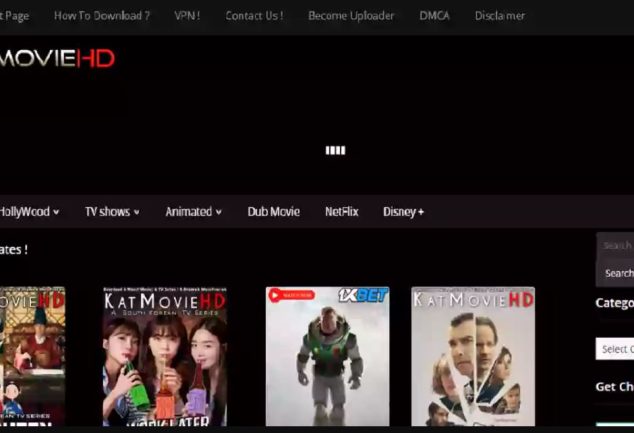Go to Contact Us ! page
This screenshot has width=634, height=433.
254,16
